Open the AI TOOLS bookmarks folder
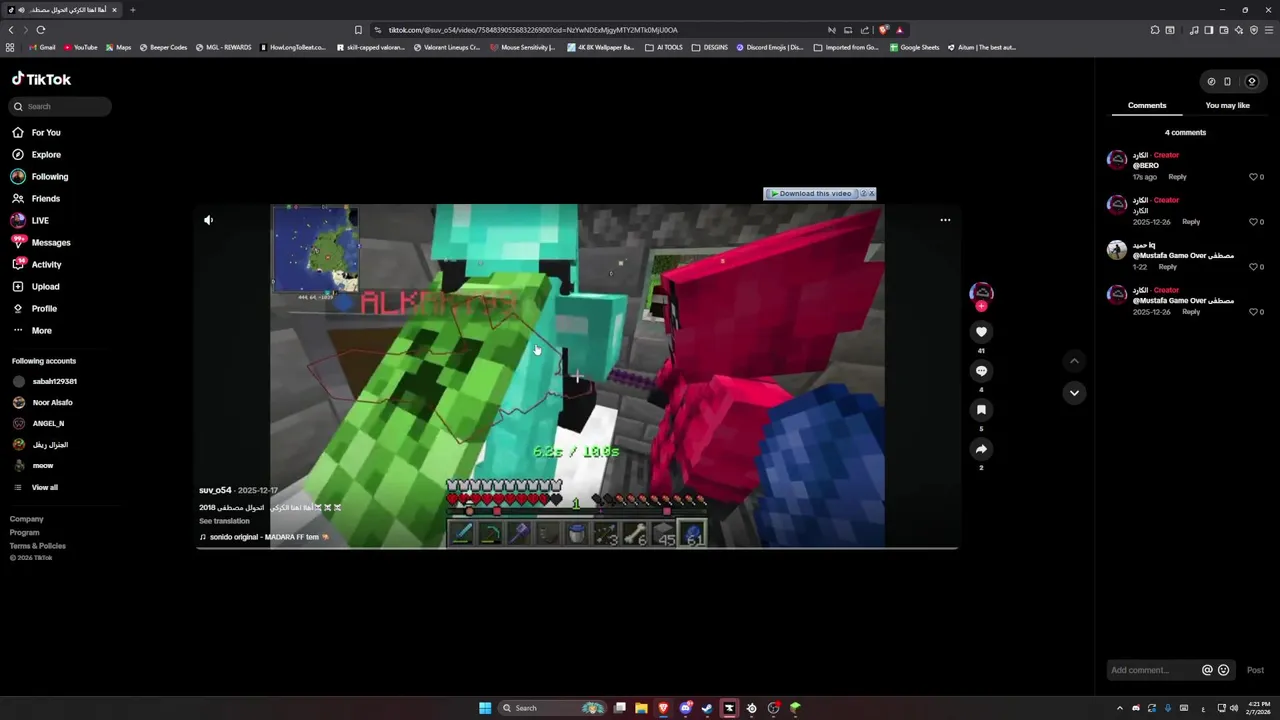1280x720 pixels. [x=664, y=47]
